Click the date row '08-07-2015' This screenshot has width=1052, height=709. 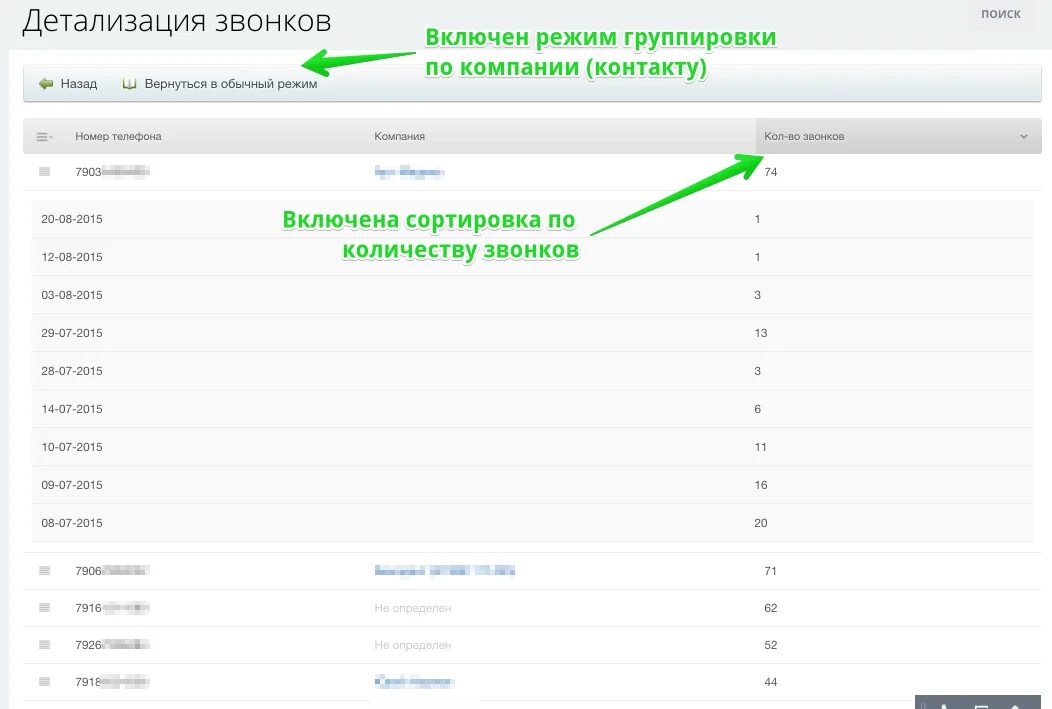point(532,523)
